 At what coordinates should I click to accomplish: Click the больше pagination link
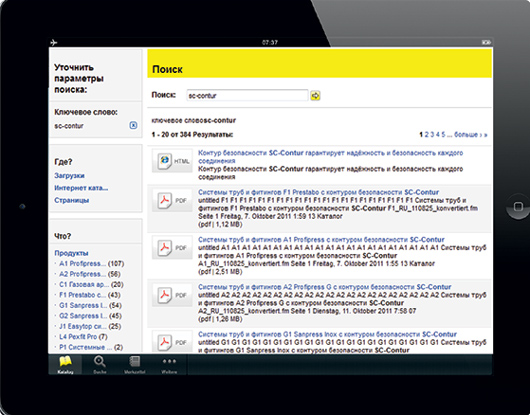point(466,135)
